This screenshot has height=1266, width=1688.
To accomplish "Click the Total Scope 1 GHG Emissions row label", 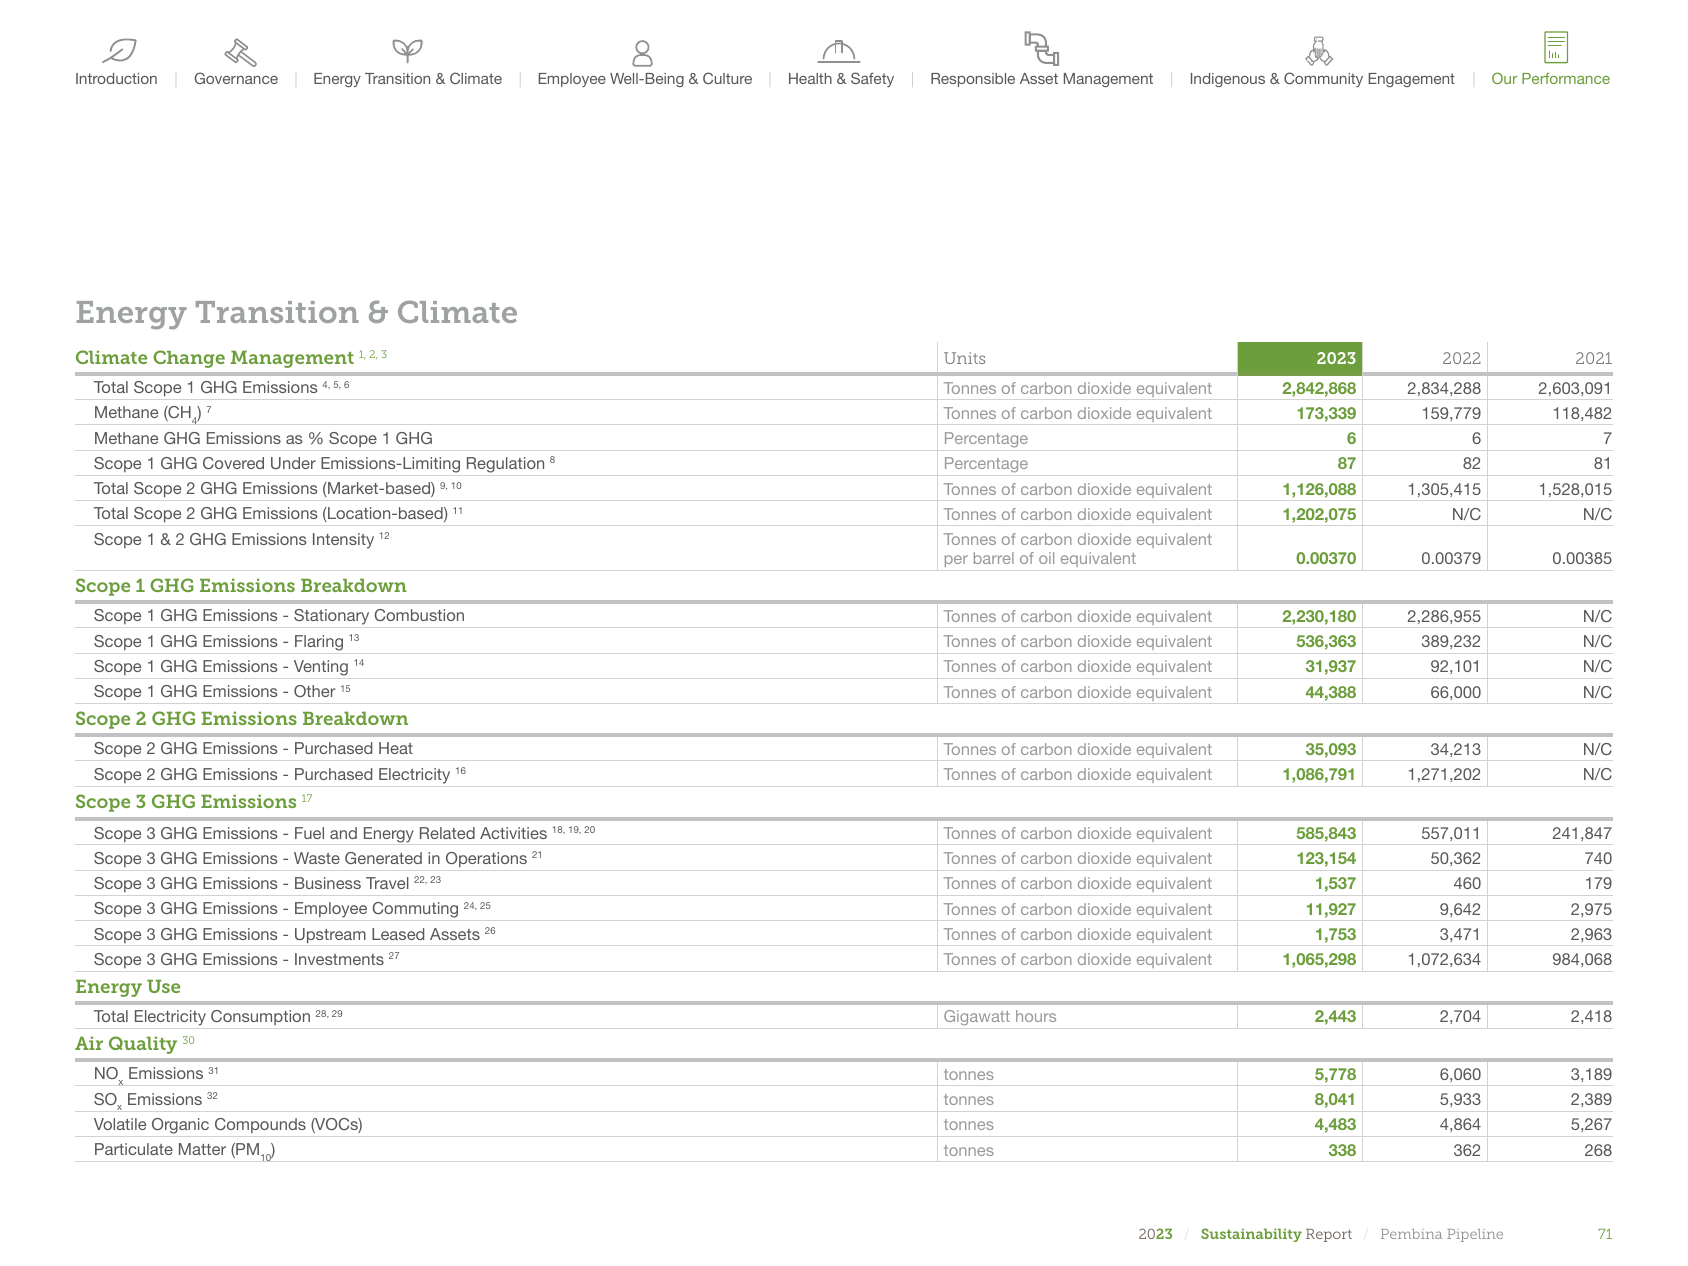I will [x=205, y=388].
